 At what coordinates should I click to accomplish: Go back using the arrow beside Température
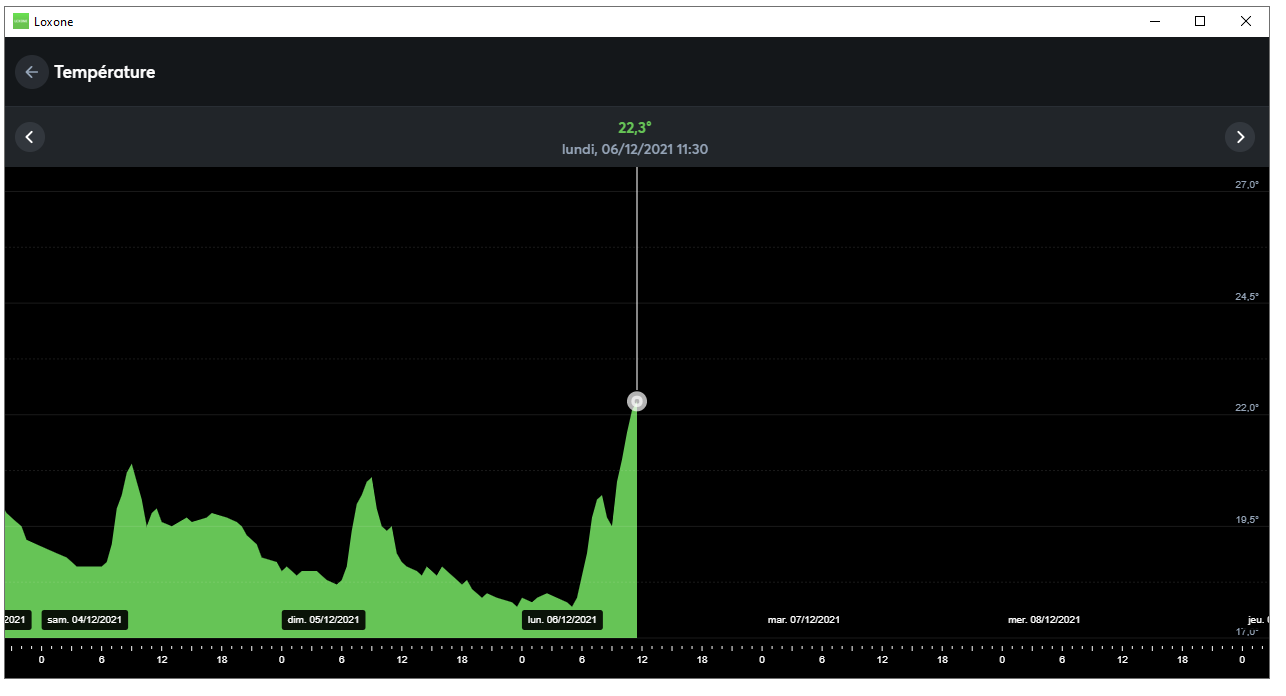pyautogui.click(x=31, y=72)
